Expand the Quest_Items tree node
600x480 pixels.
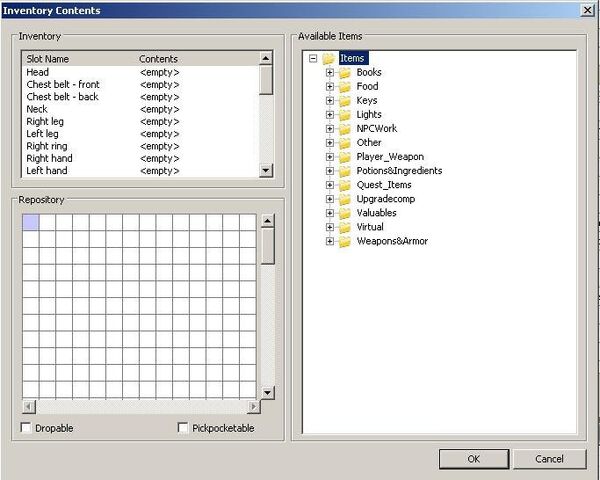tap(329, 185)
